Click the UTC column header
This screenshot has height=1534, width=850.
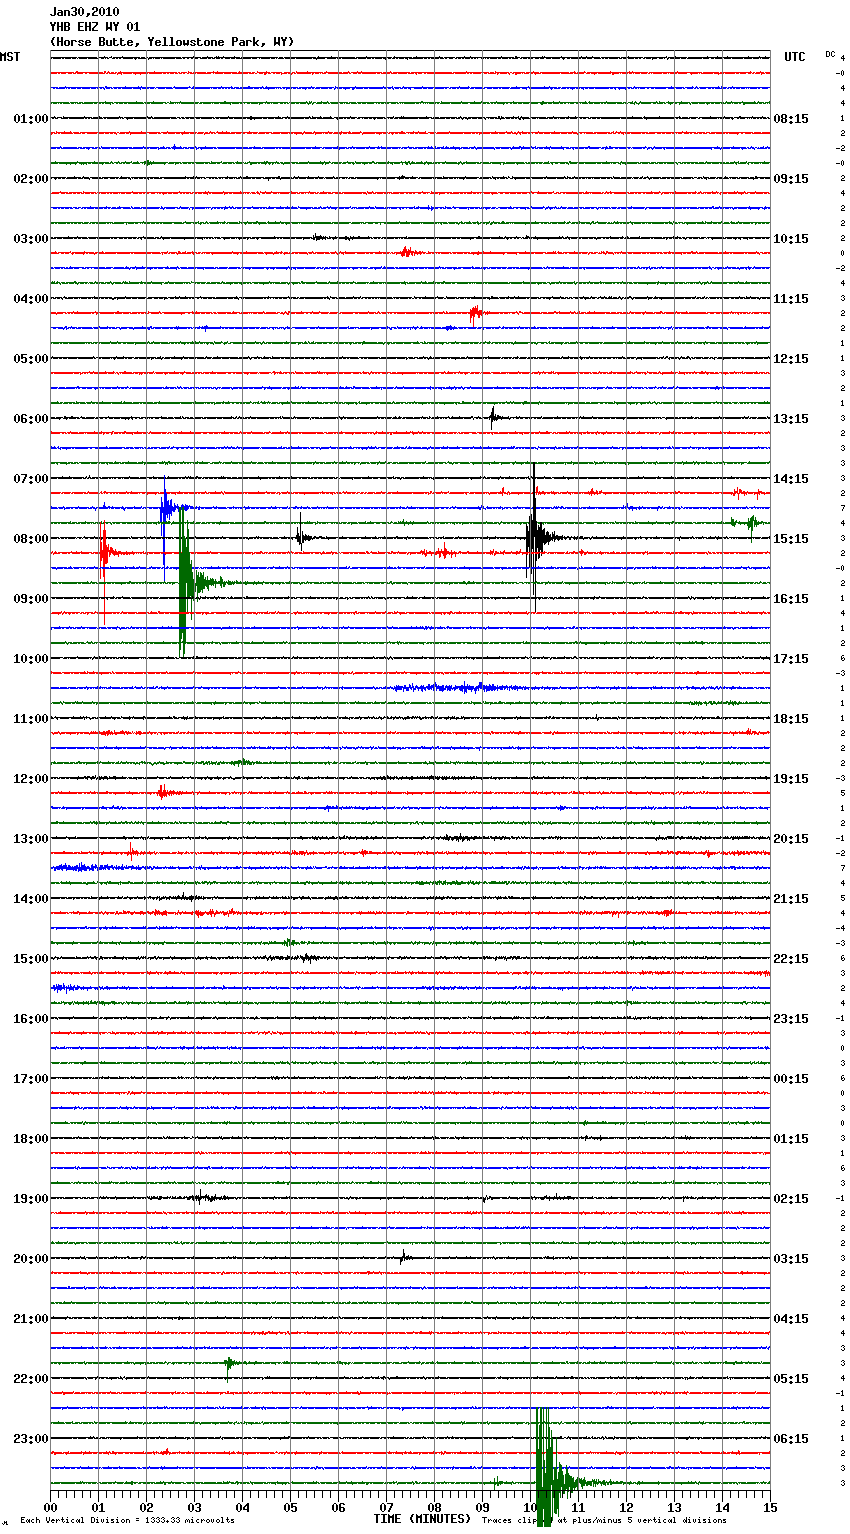pyautogui.click(x=794, y=57)
